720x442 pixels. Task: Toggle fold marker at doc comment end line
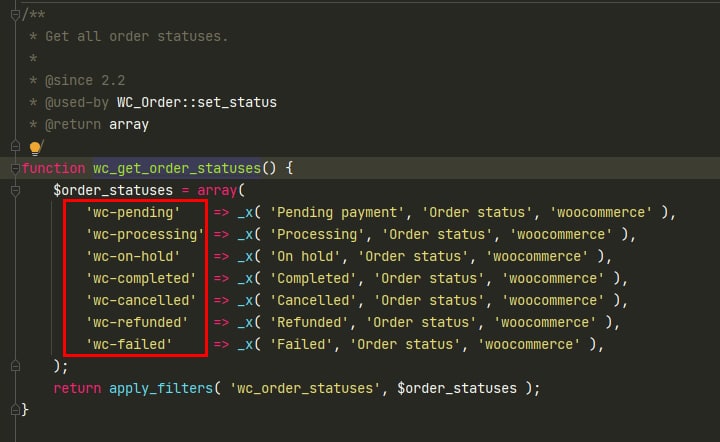tap(15, 146)
